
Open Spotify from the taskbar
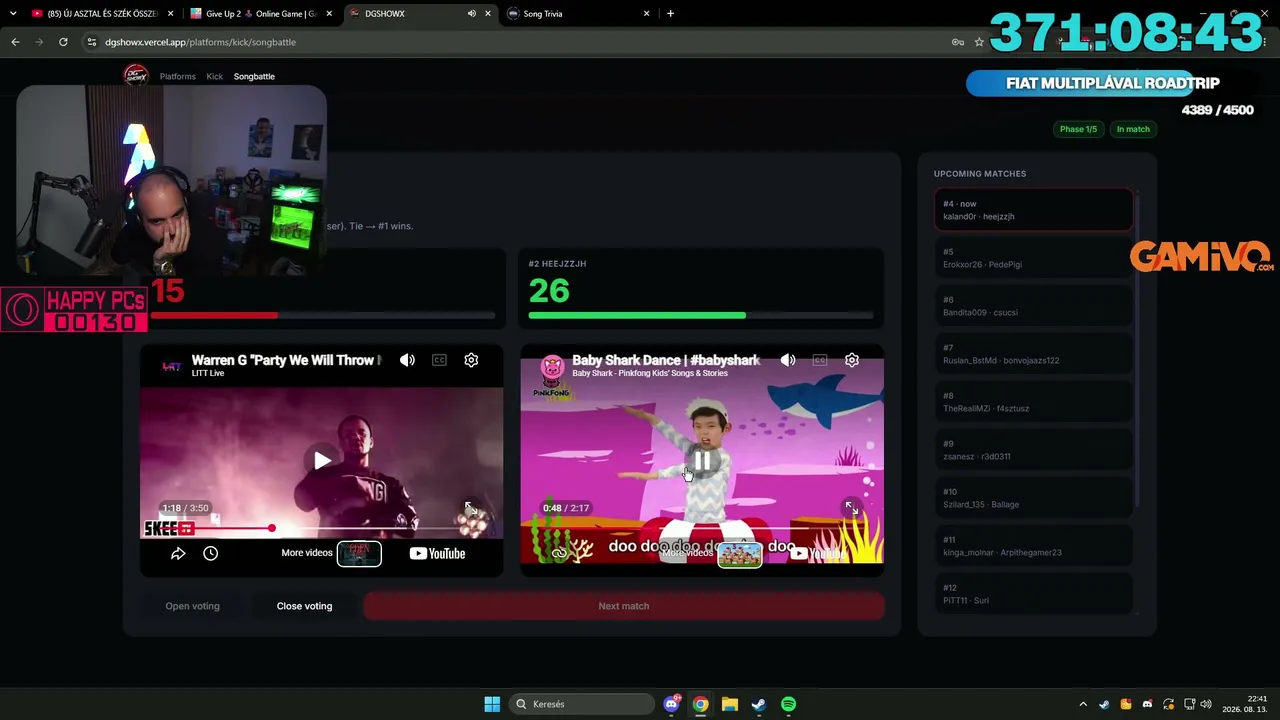788,704
